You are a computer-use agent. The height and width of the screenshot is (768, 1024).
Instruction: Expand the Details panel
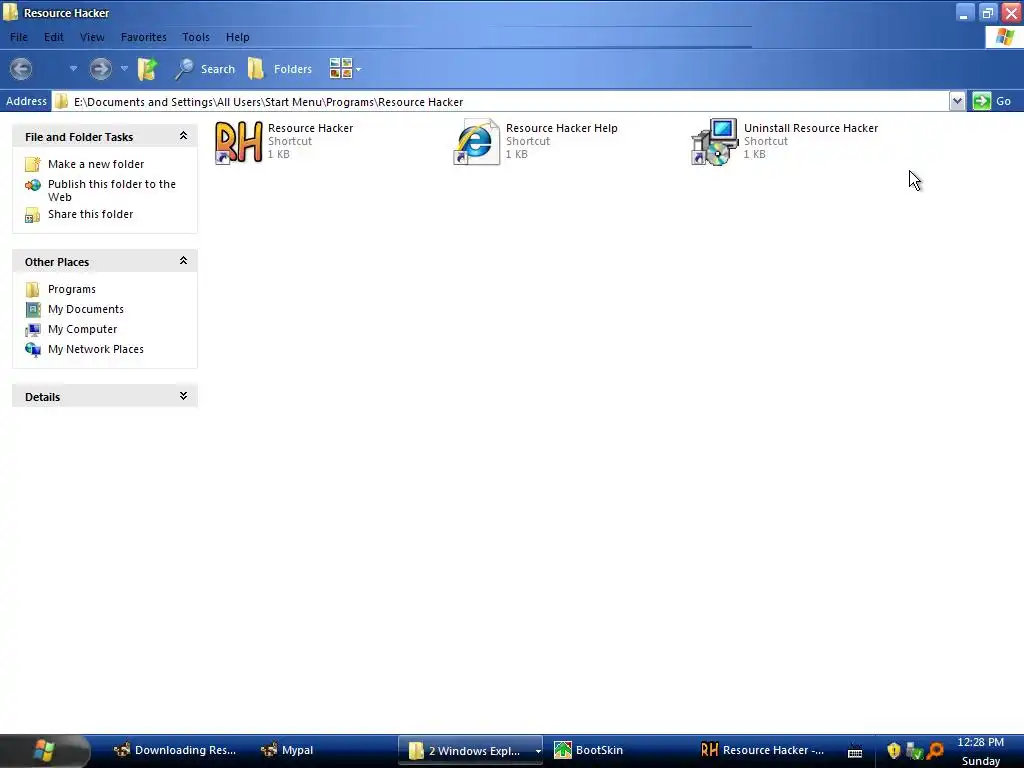[184, 396]
